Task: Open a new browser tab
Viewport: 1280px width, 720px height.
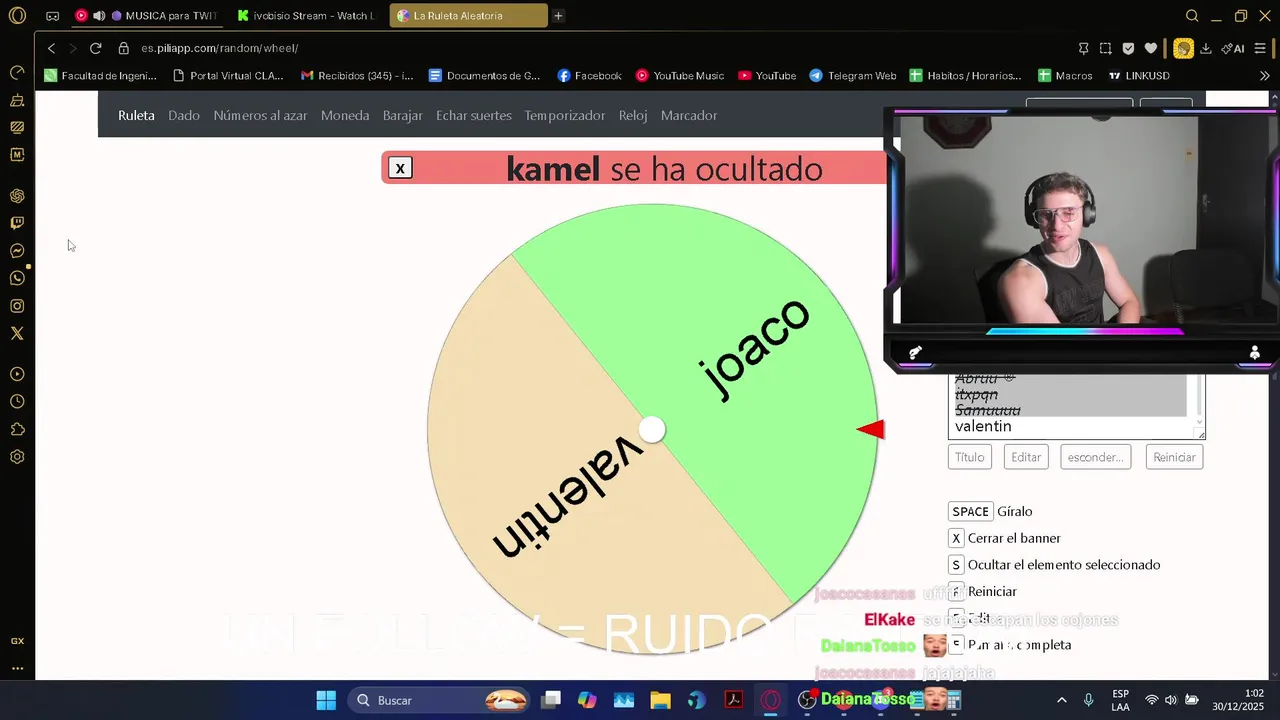Action: (558, 16)
